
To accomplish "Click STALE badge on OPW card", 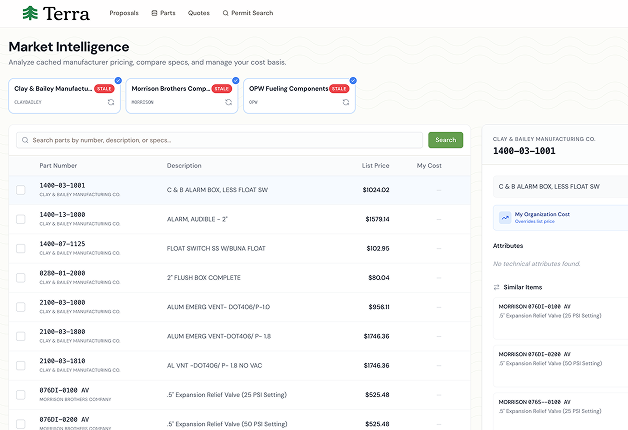I will coord(339,88).
